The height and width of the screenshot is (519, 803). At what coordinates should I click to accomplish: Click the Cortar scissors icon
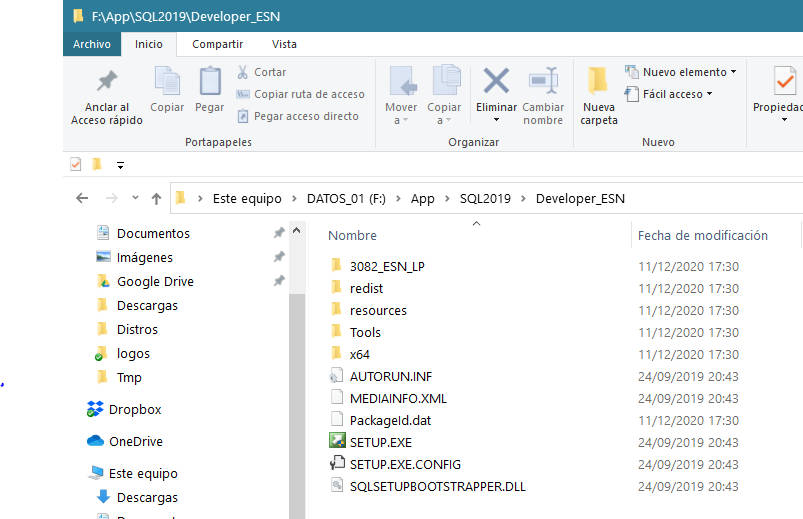click(242, 72)
